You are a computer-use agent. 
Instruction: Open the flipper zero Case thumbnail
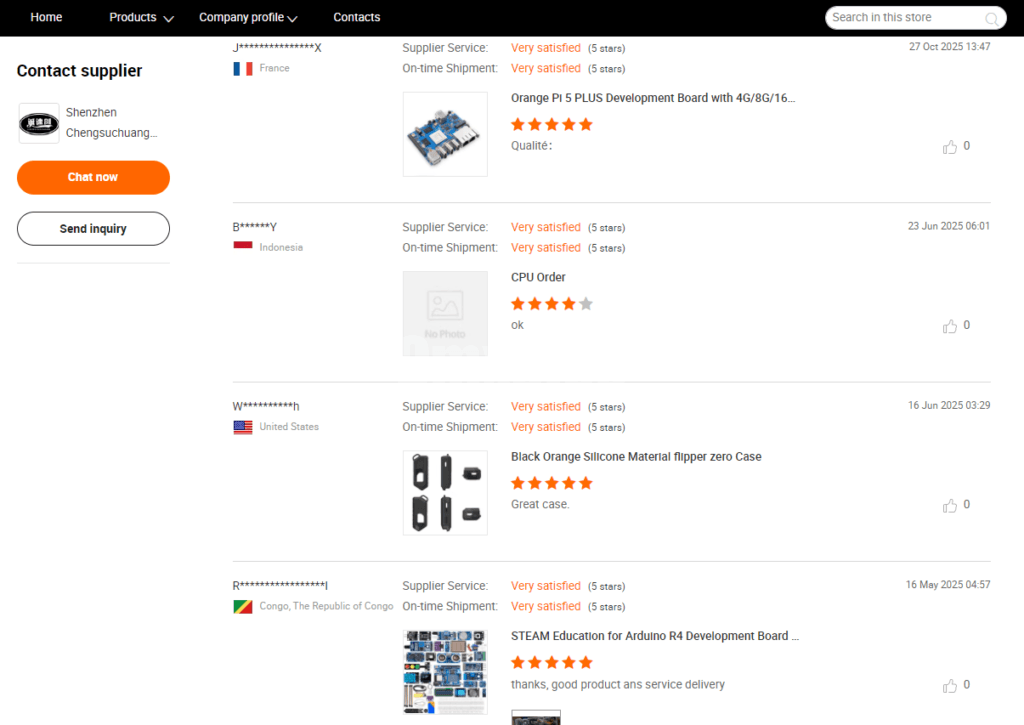point(445,492)
